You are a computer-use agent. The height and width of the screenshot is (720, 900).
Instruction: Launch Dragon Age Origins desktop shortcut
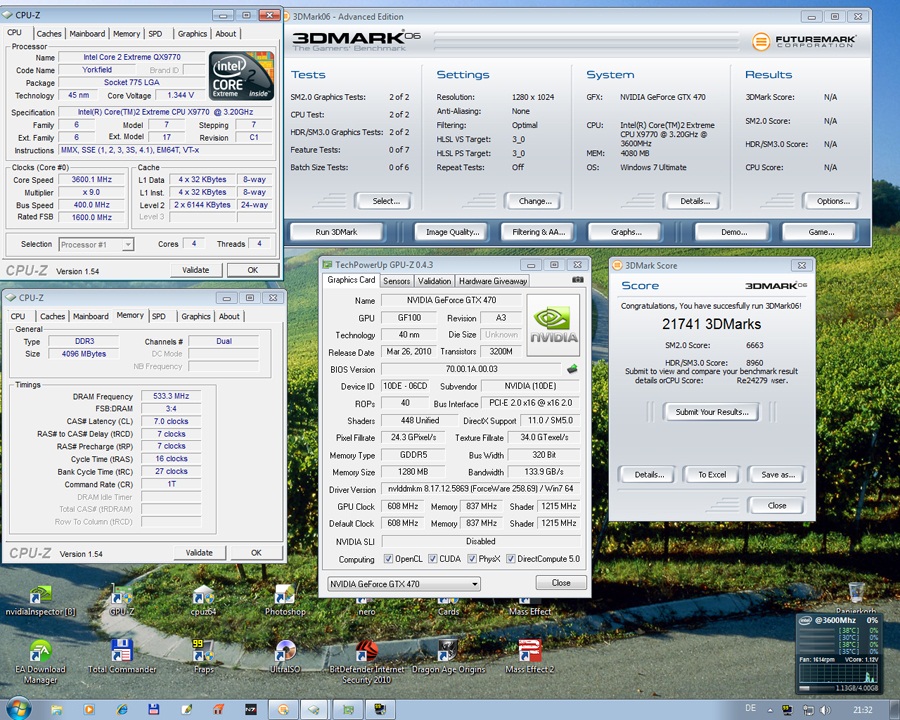(448, 657)
